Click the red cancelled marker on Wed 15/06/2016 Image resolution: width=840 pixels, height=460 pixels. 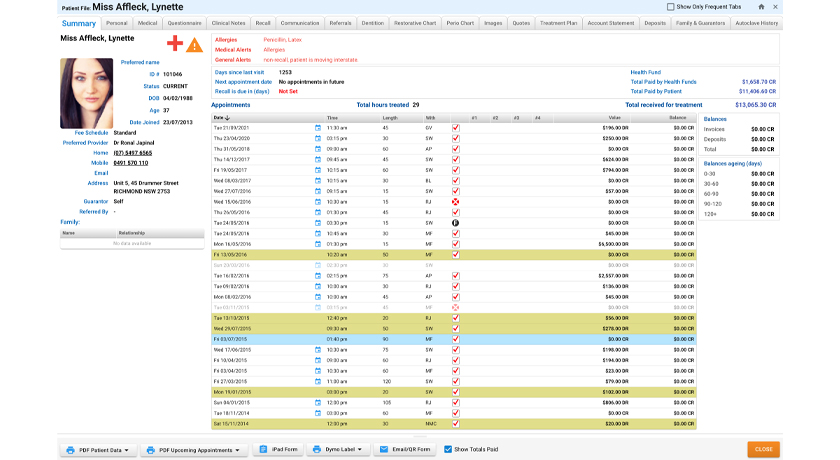point(455,202)
